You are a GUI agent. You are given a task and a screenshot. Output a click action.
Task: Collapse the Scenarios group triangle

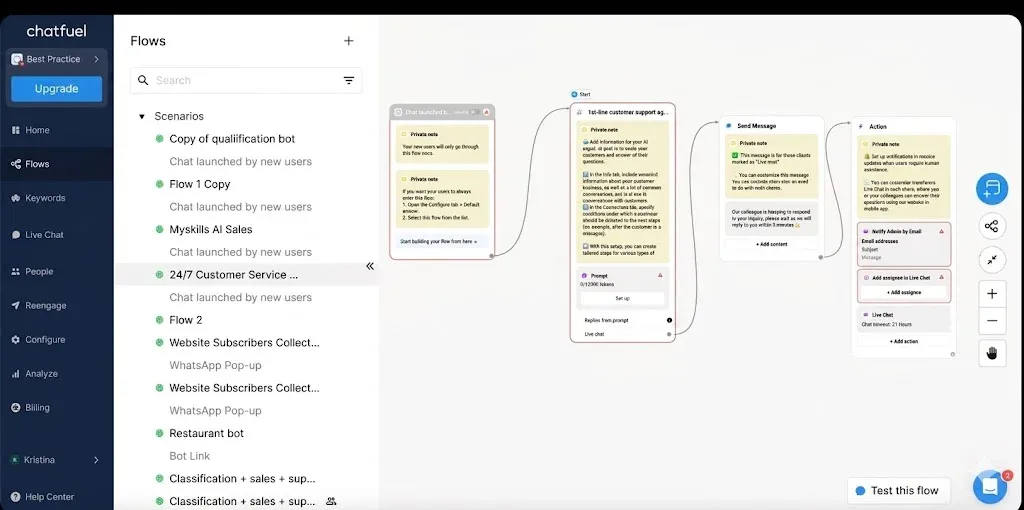141,116
